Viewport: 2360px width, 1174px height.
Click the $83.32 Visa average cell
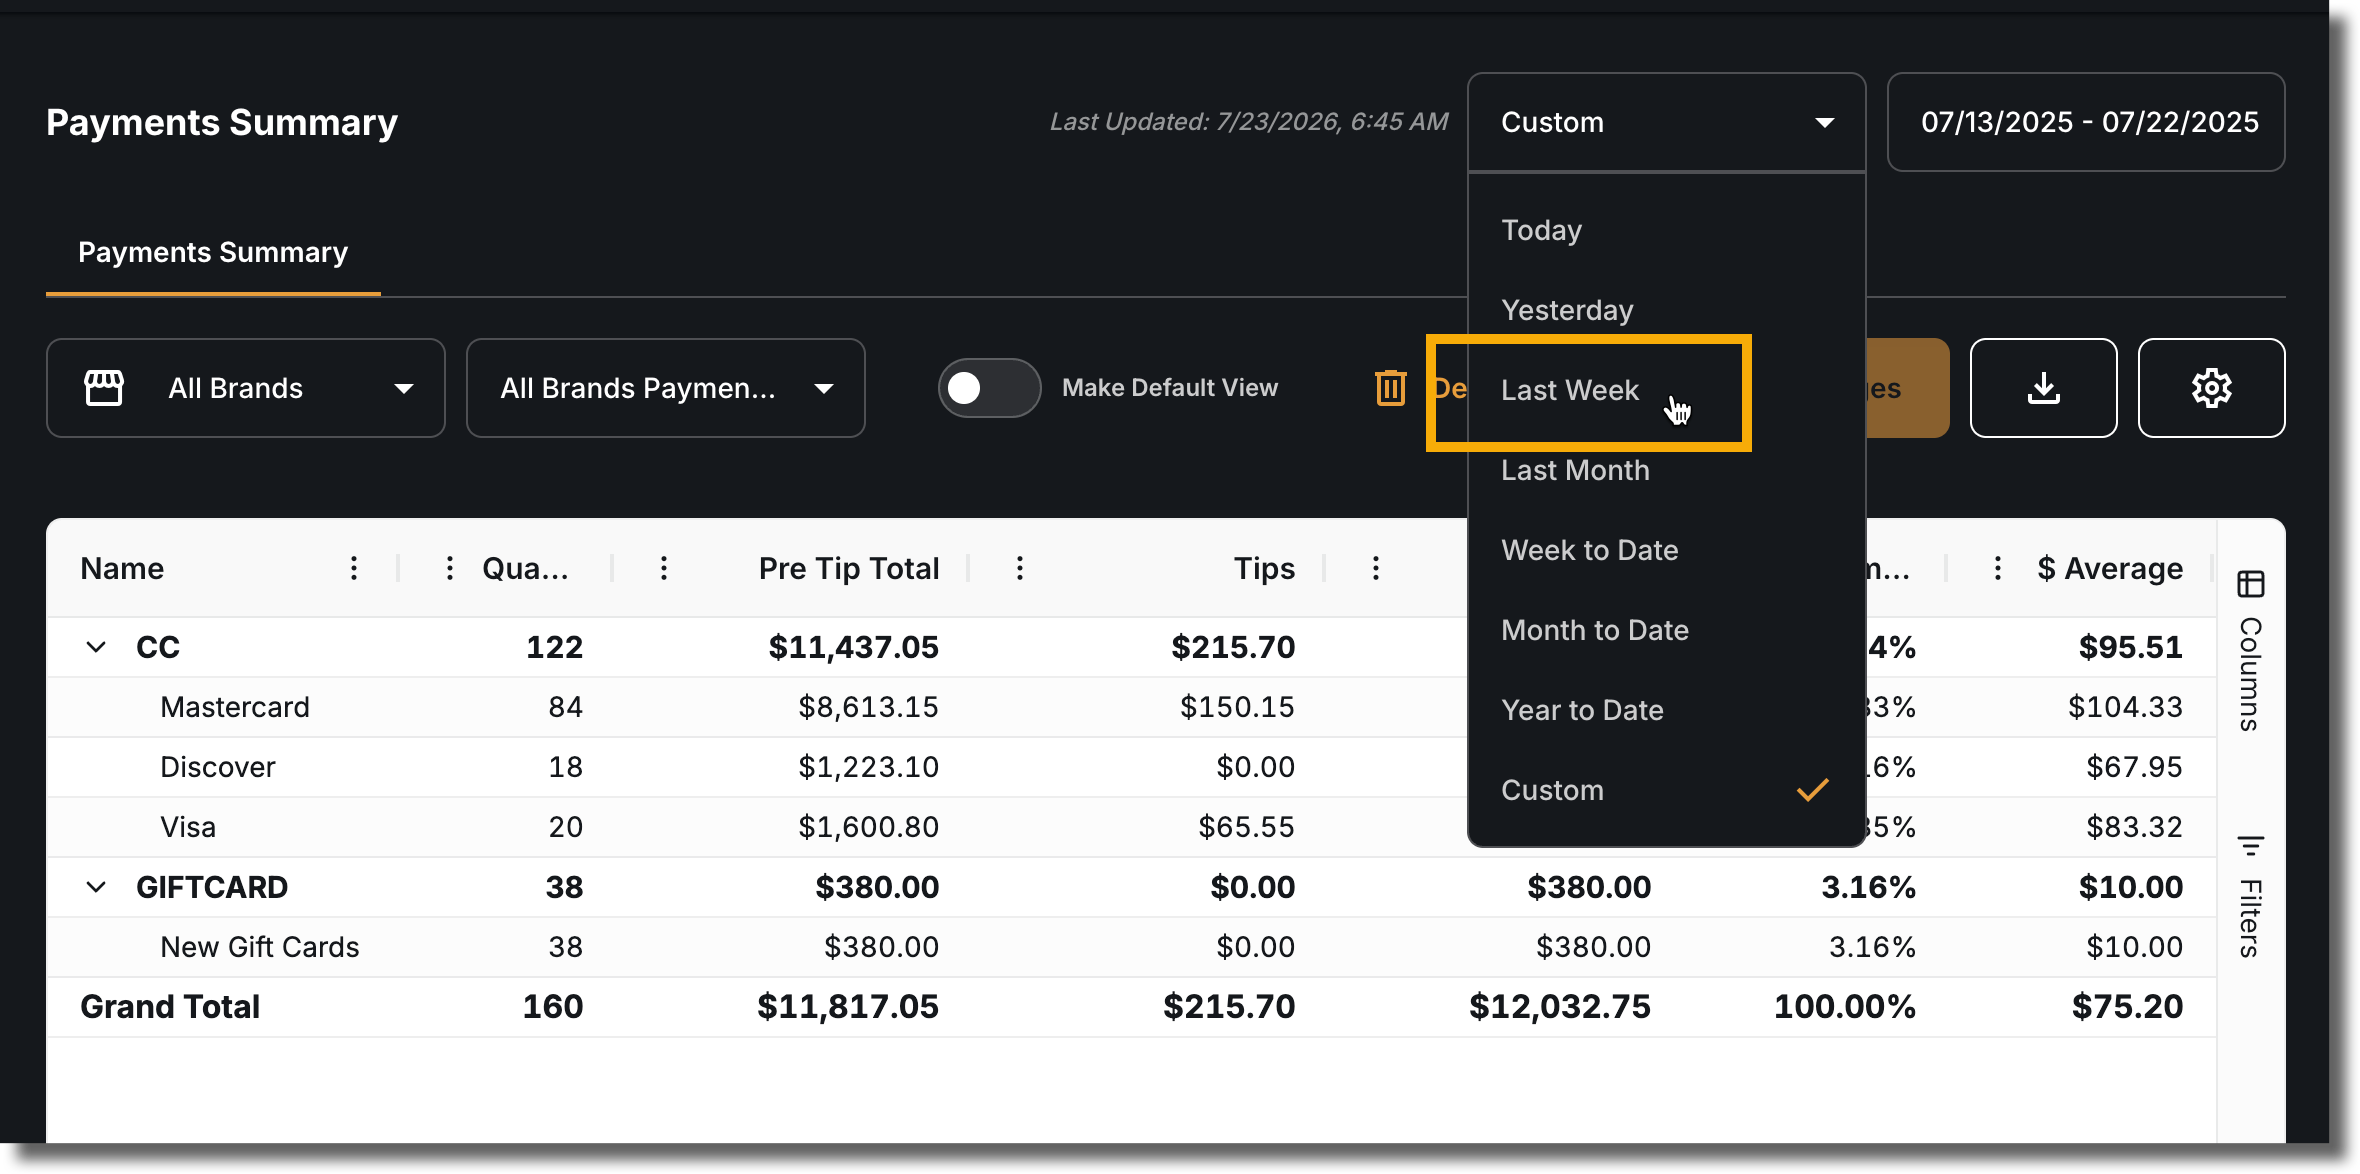(2134, 827)
